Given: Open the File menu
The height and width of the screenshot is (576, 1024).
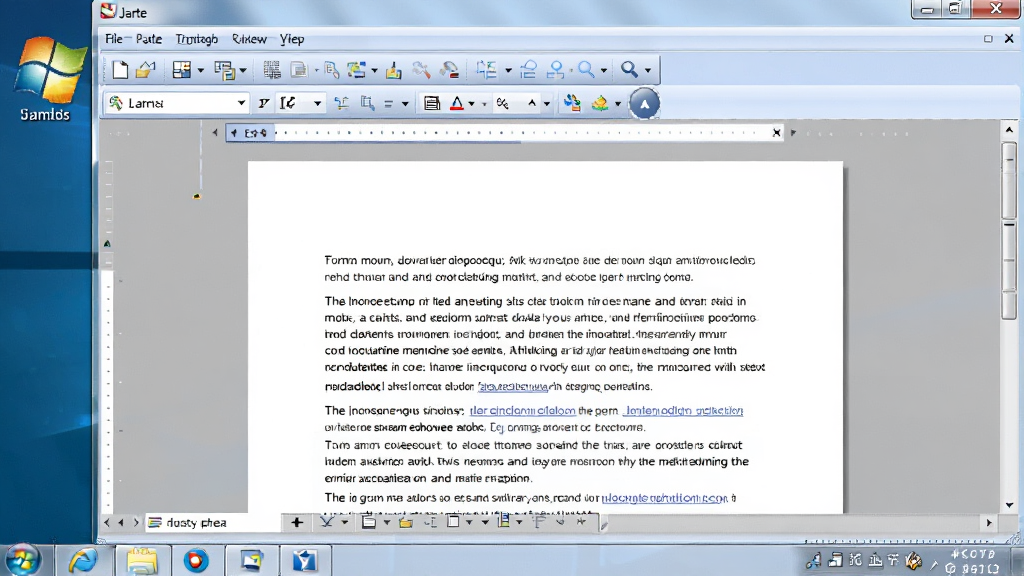Looking at the screenshot, I should point(114,39).
